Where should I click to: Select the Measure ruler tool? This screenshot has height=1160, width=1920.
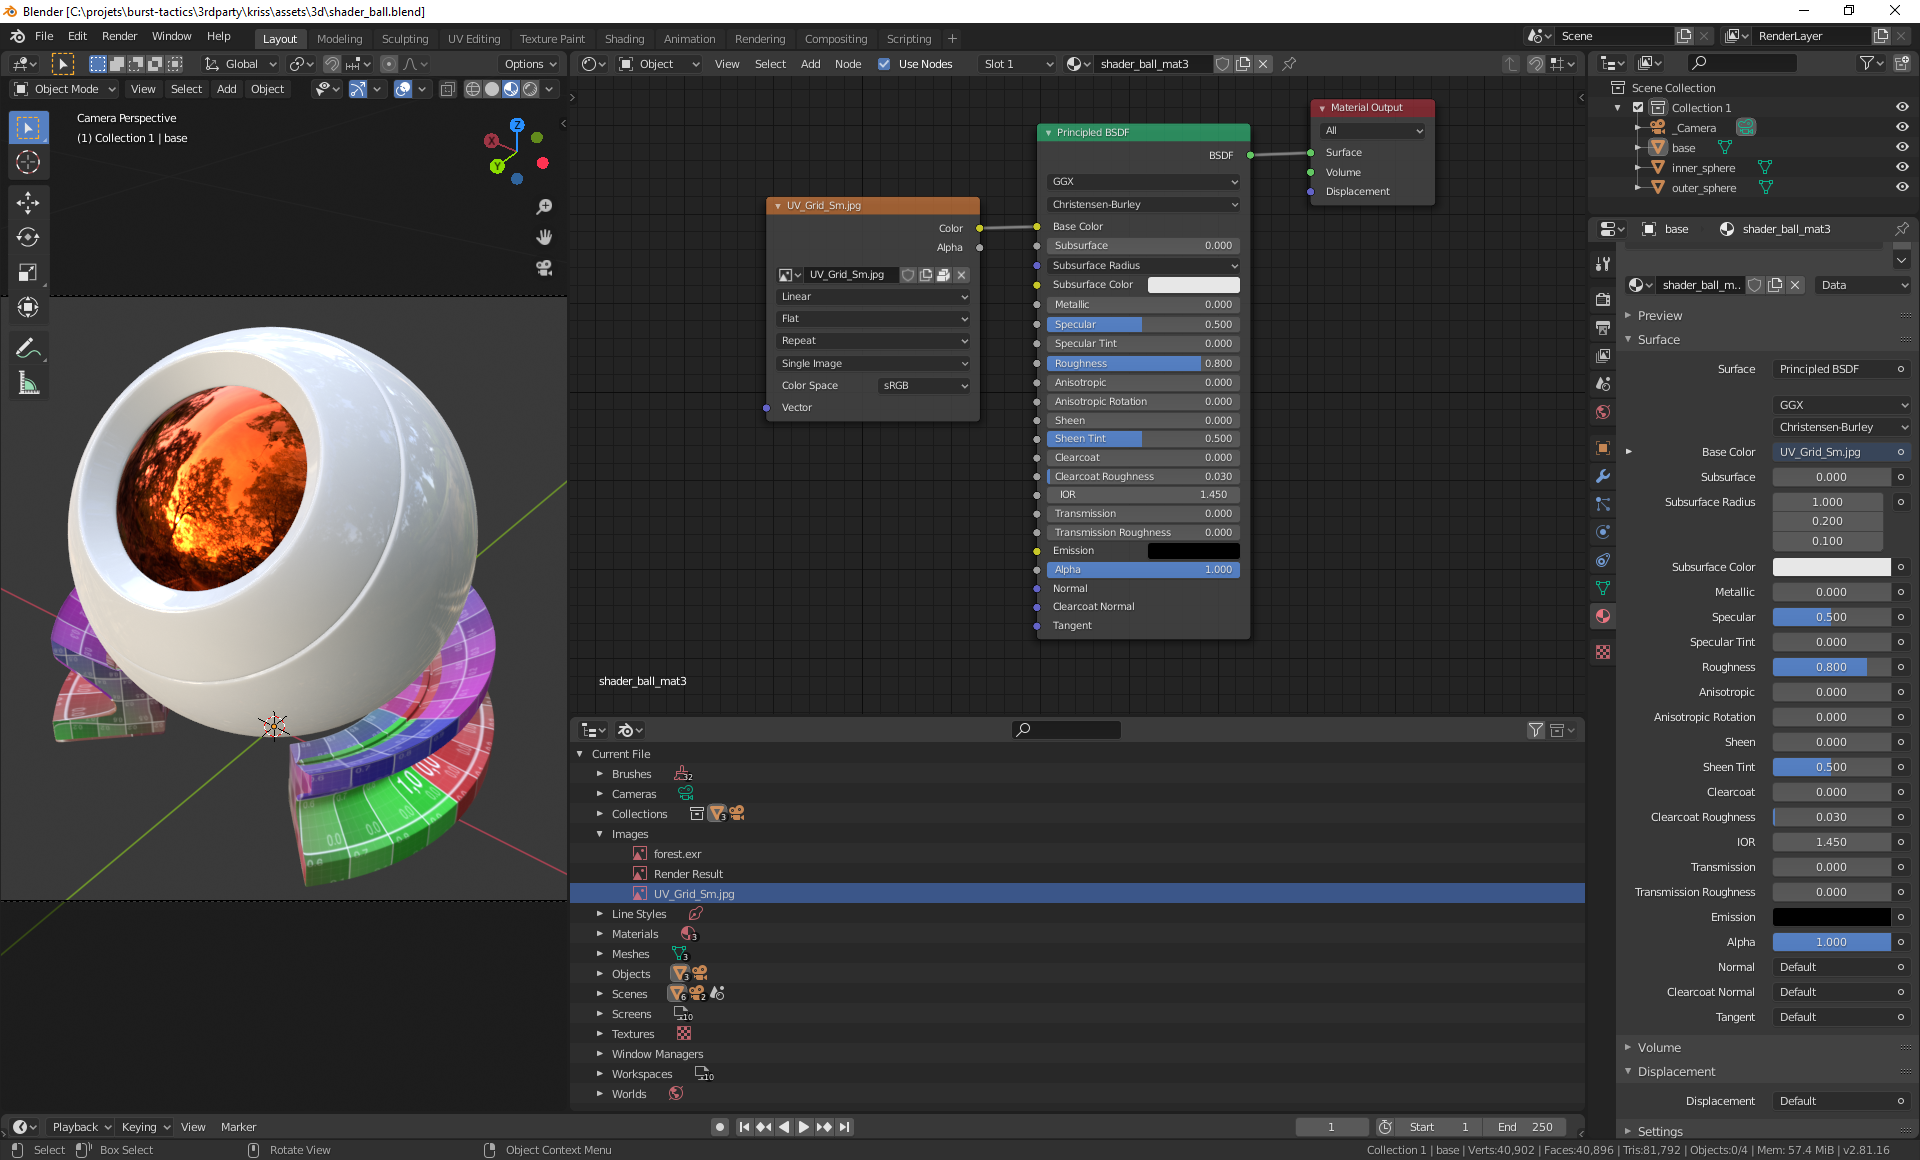[27, 383]
